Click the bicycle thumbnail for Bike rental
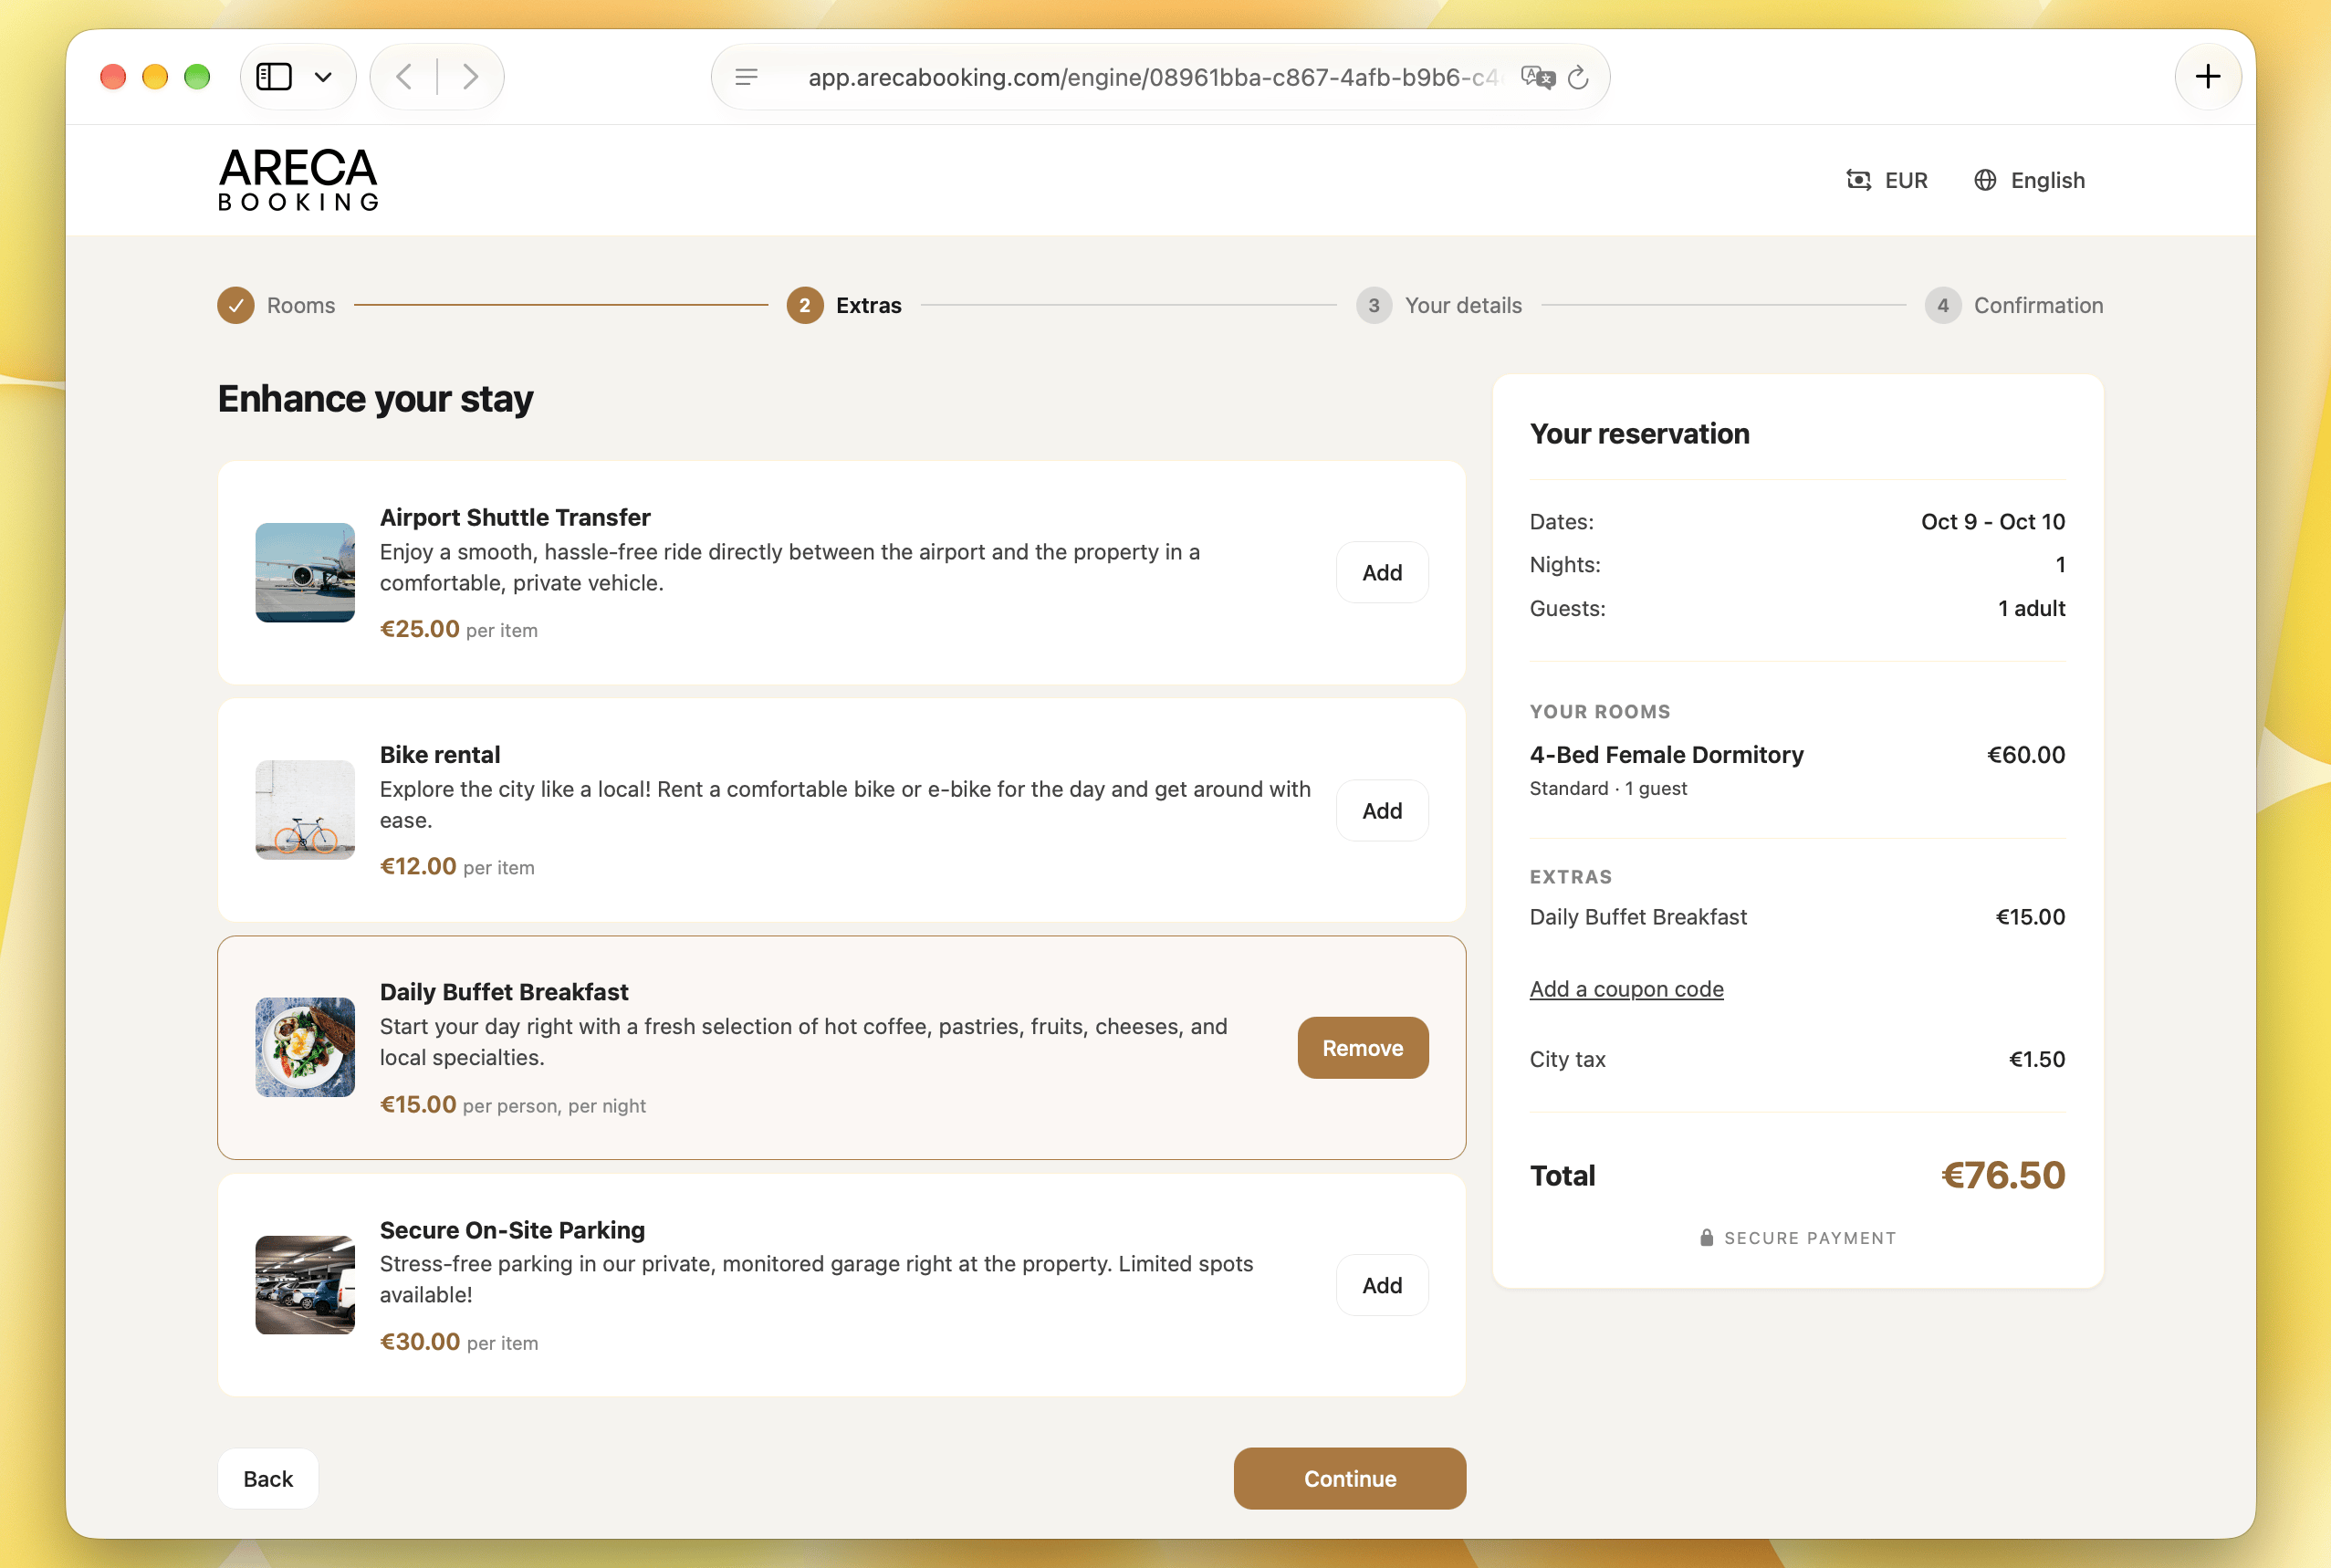 coord(305,810)
